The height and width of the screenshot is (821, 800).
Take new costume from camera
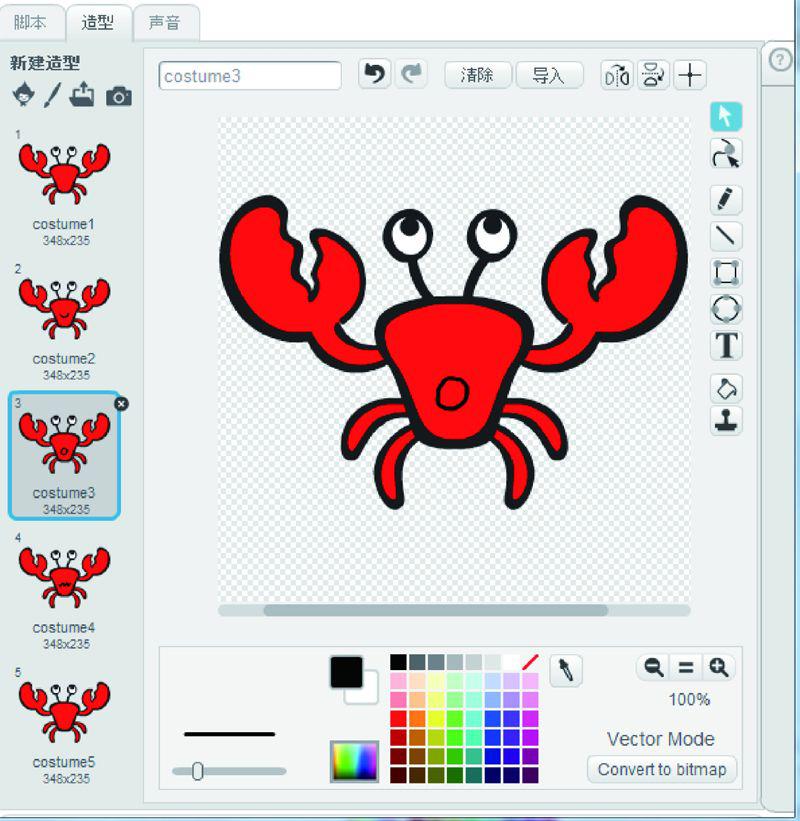[119, 96]
